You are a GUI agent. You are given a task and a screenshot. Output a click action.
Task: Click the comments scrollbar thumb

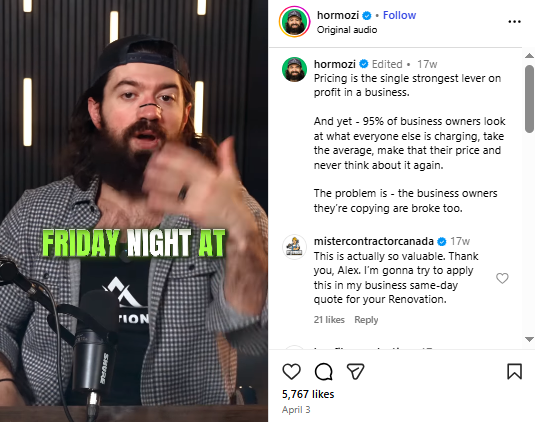coord(529,99)
